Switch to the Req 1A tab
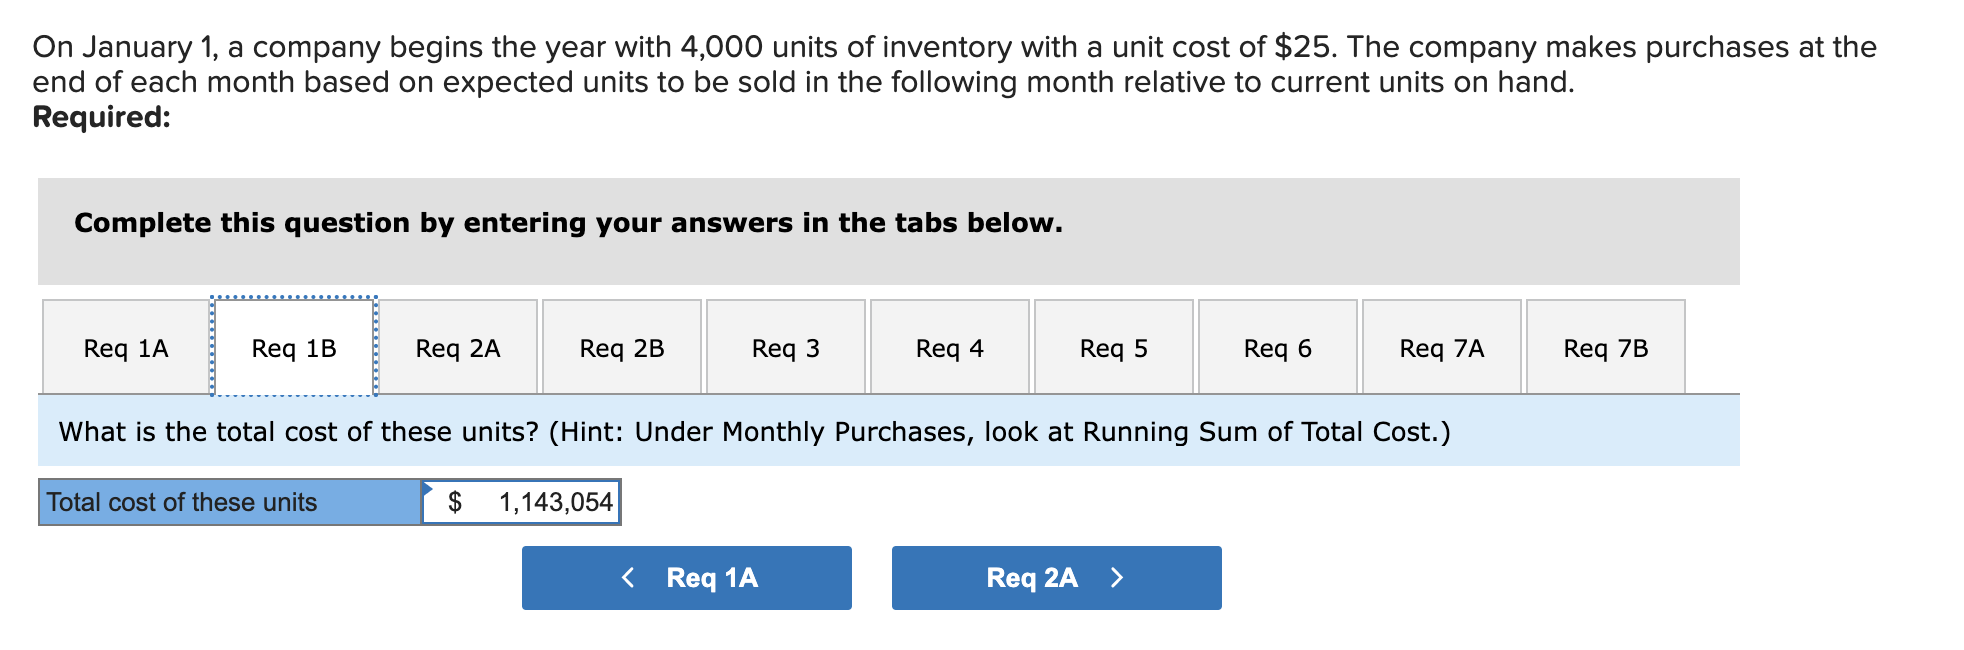This screenshot has width=1964, height=650. [124, 348]
